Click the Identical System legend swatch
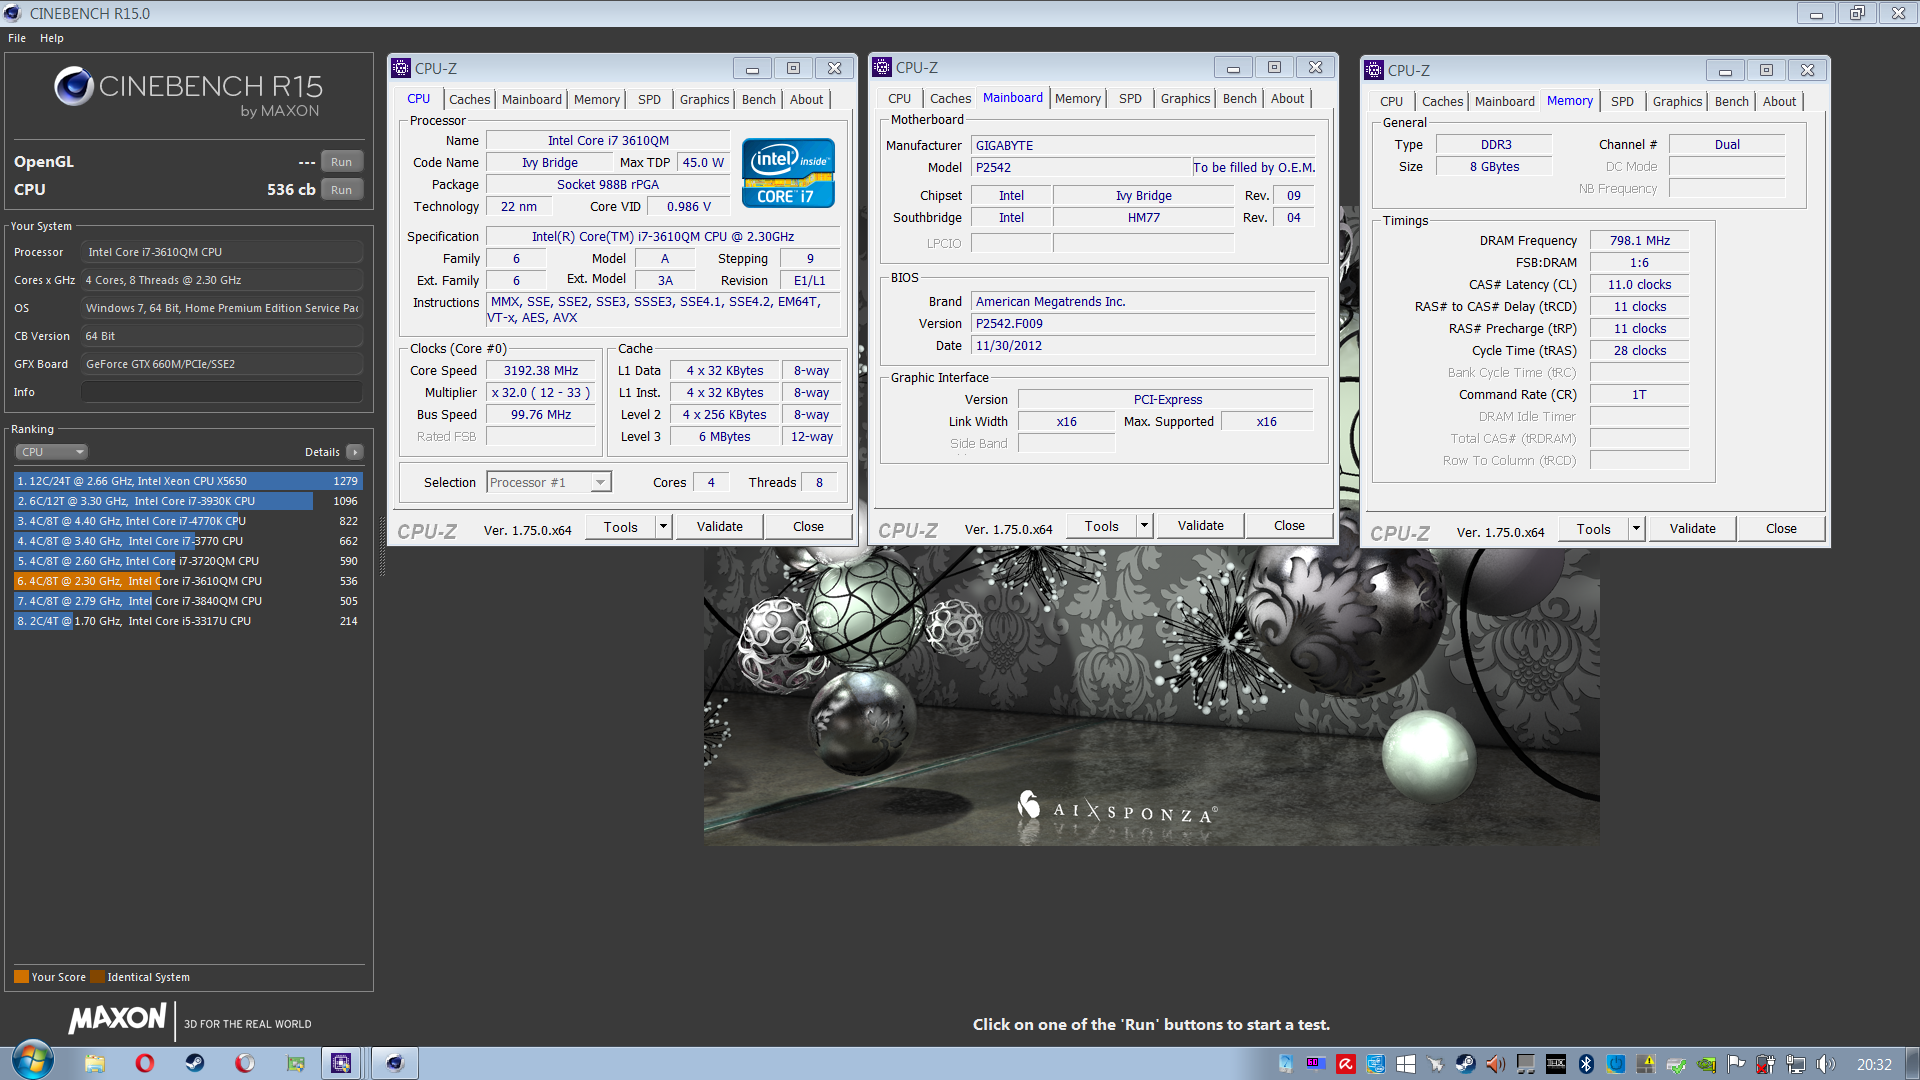 [x=97, y=977]
